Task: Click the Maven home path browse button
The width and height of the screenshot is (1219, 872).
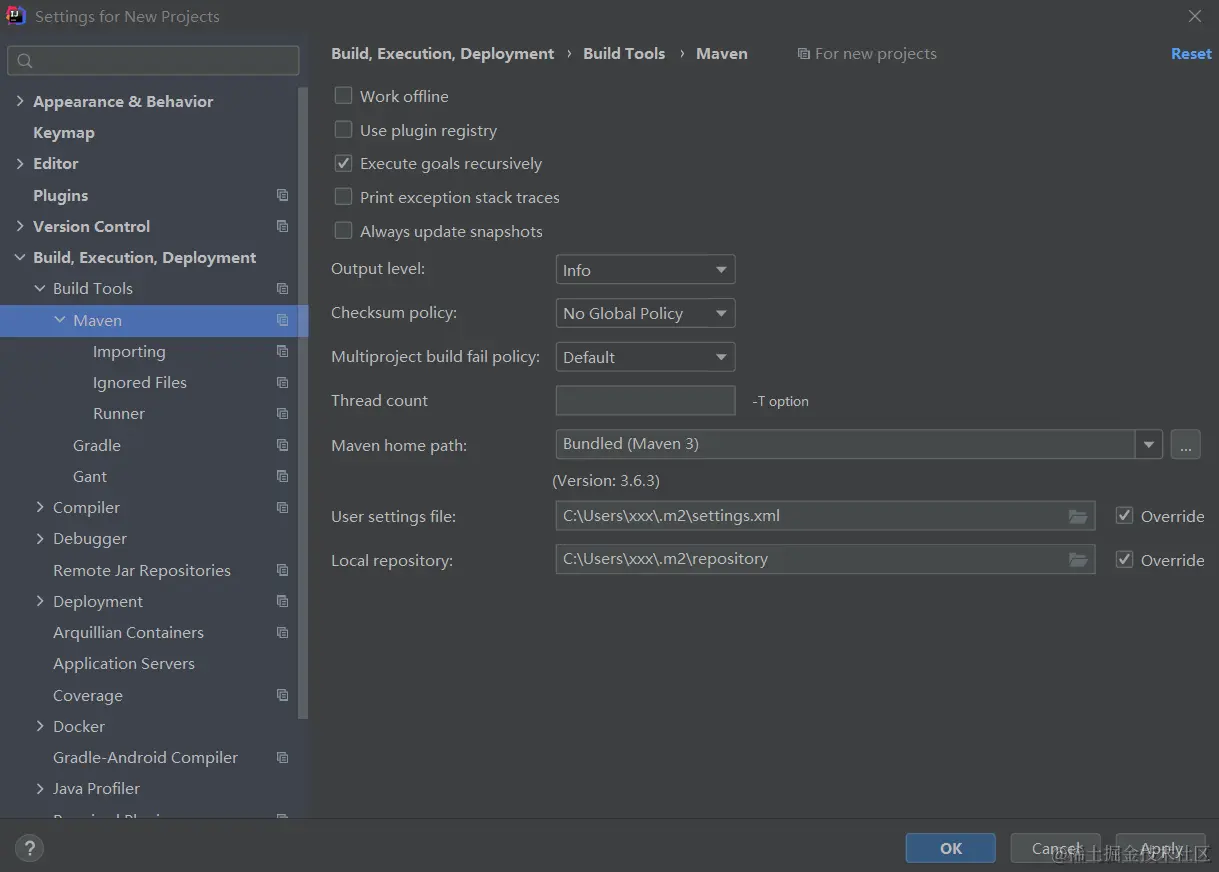Action: point(1185,445)
